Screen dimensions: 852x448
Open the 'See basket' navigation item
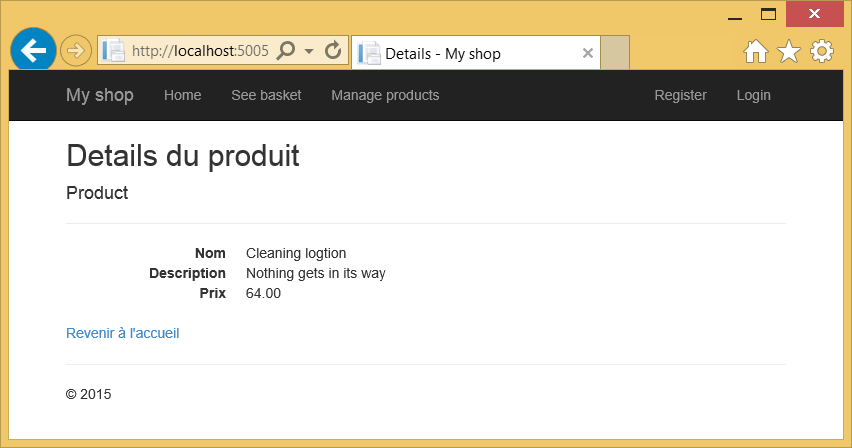coord(266,95)
